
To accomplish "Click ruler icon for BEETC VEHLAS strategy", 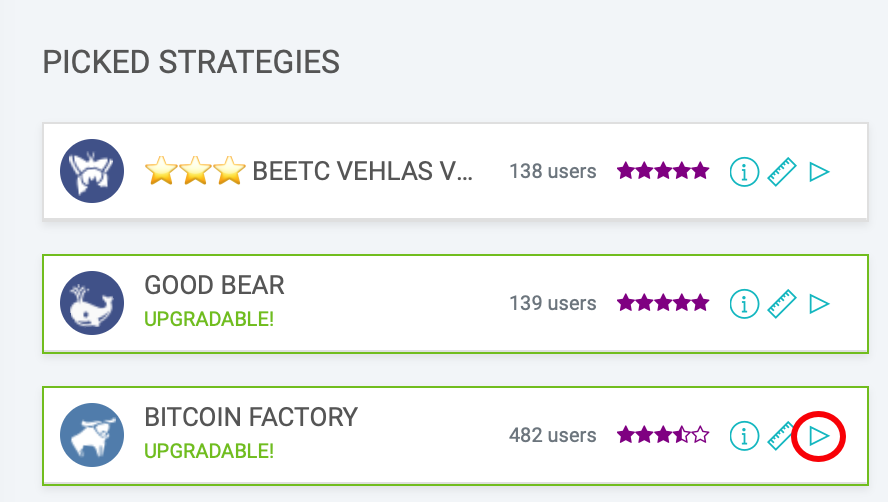I will coord(782,172).
